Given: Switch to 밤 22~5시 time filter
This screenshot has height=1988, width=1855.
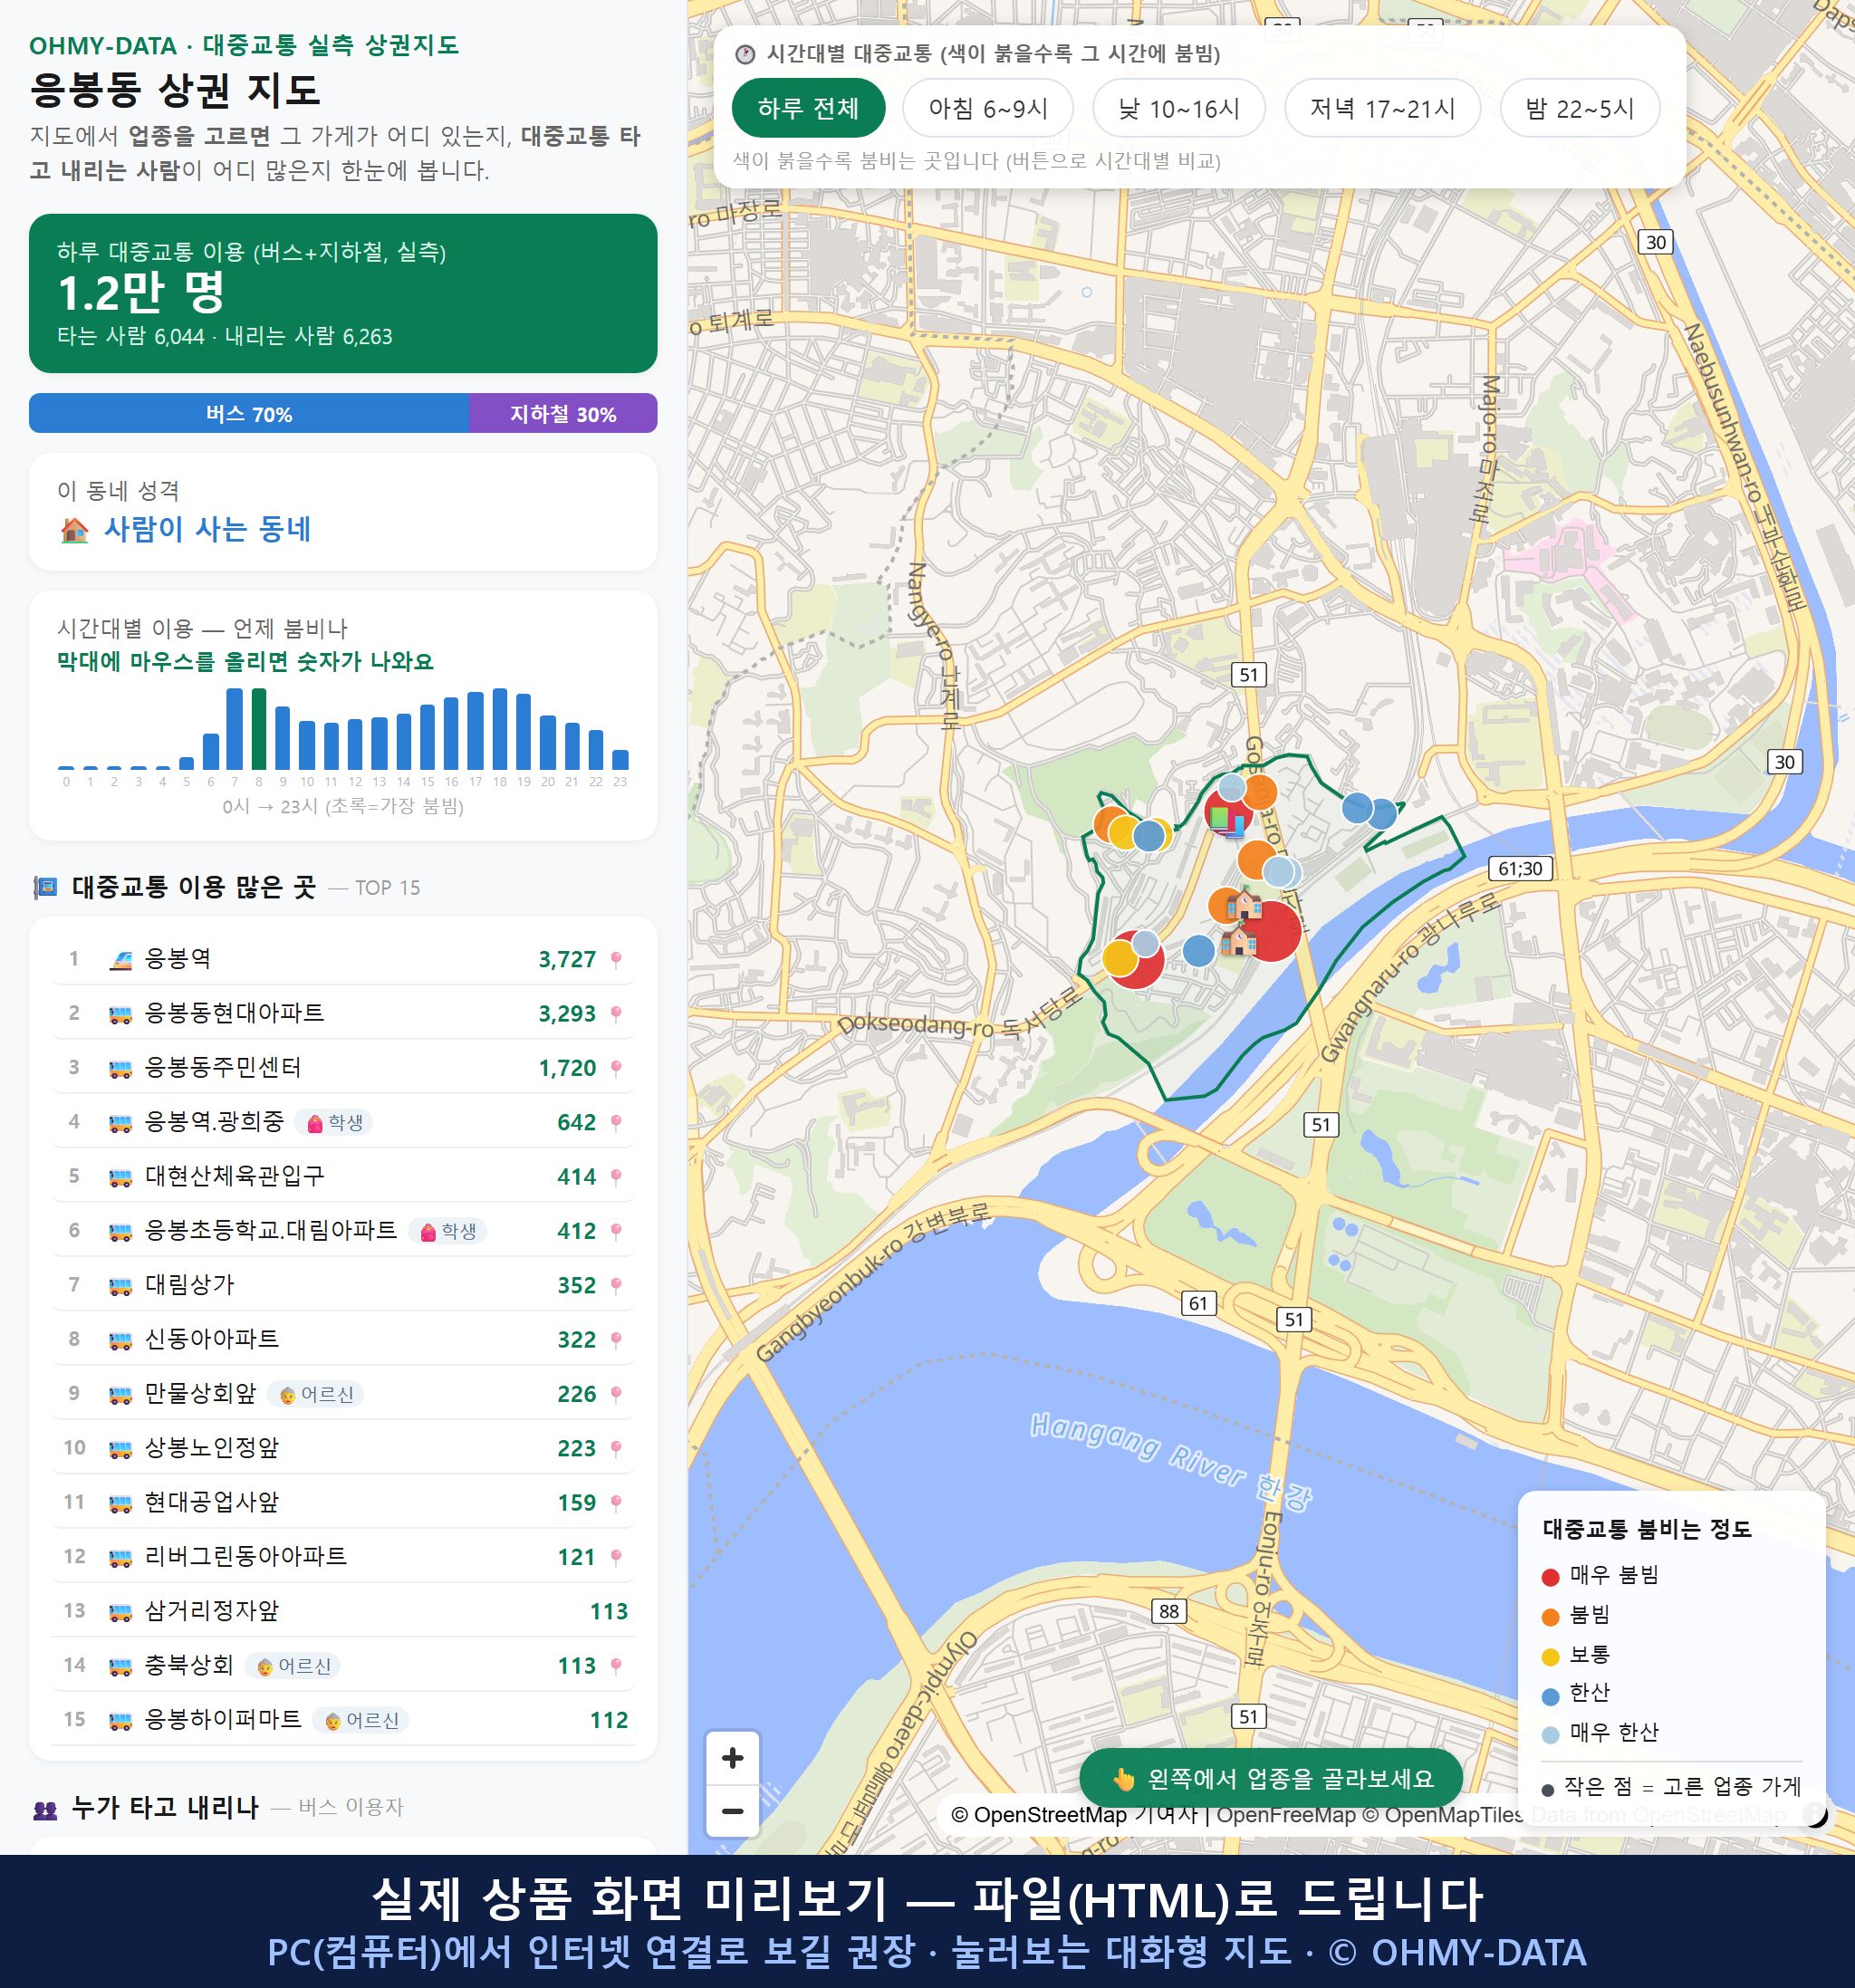Looking at the screenshot, I should (x=1580, y=108).
